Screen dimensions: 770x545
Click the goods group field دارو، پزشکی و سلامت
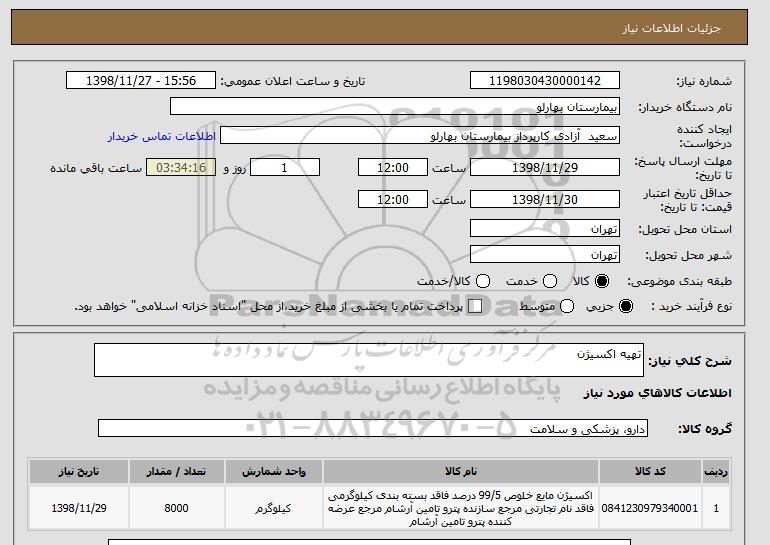pos(373,428)
